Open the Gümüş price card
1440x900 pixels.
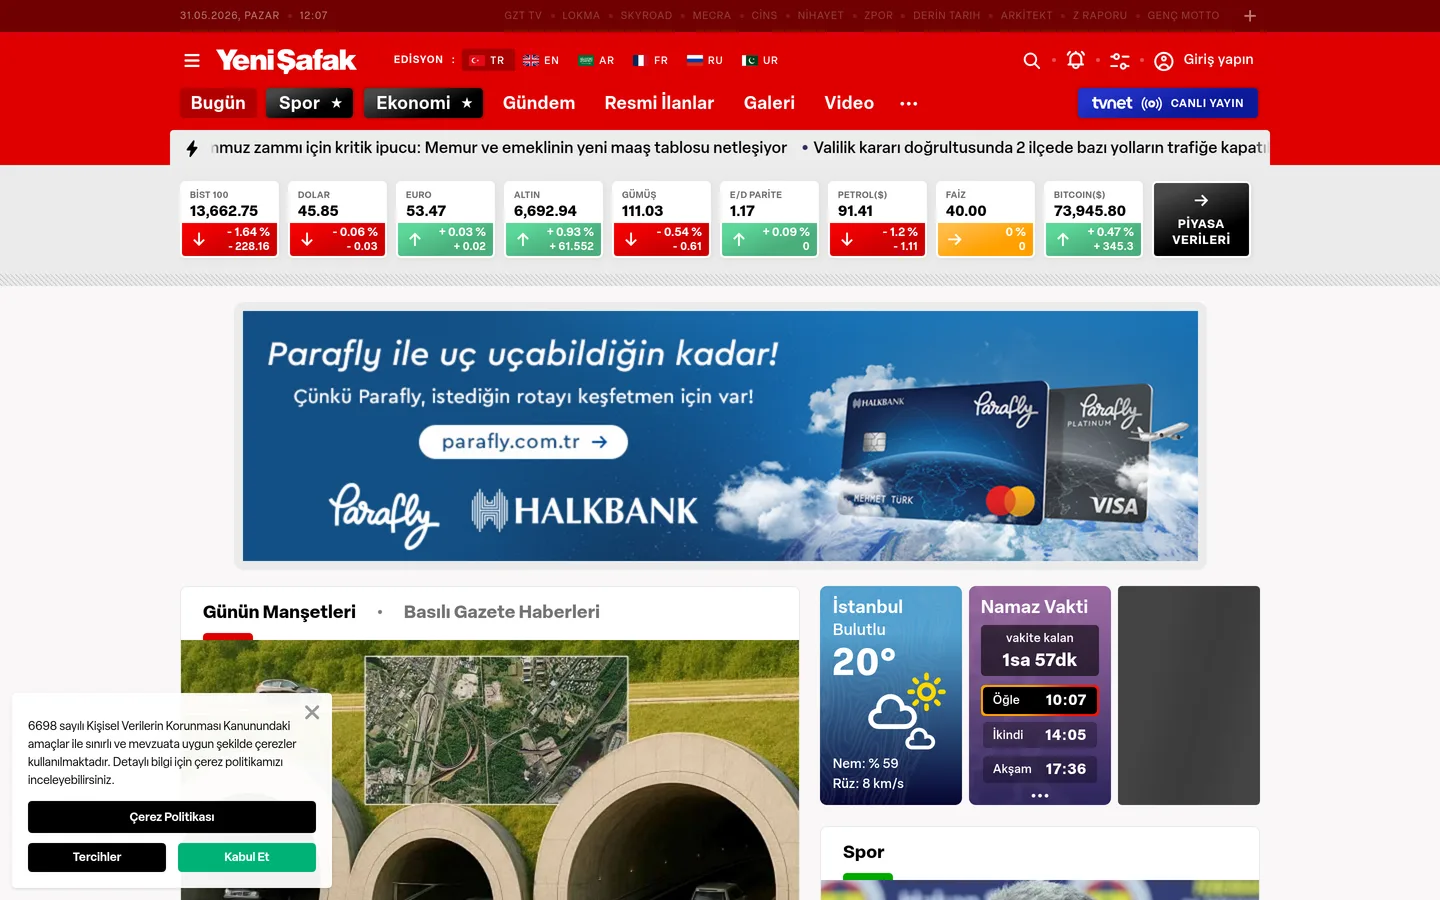click(x=661, y=219)
